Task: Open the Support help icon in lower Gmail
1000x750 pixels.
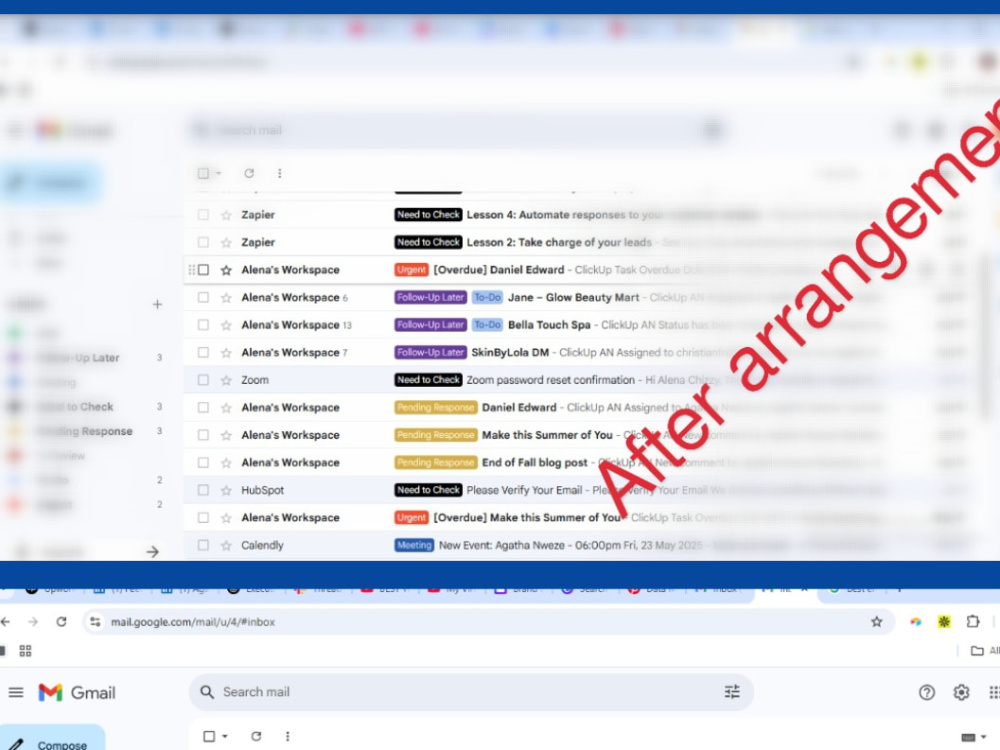Action: coord(927,692)
